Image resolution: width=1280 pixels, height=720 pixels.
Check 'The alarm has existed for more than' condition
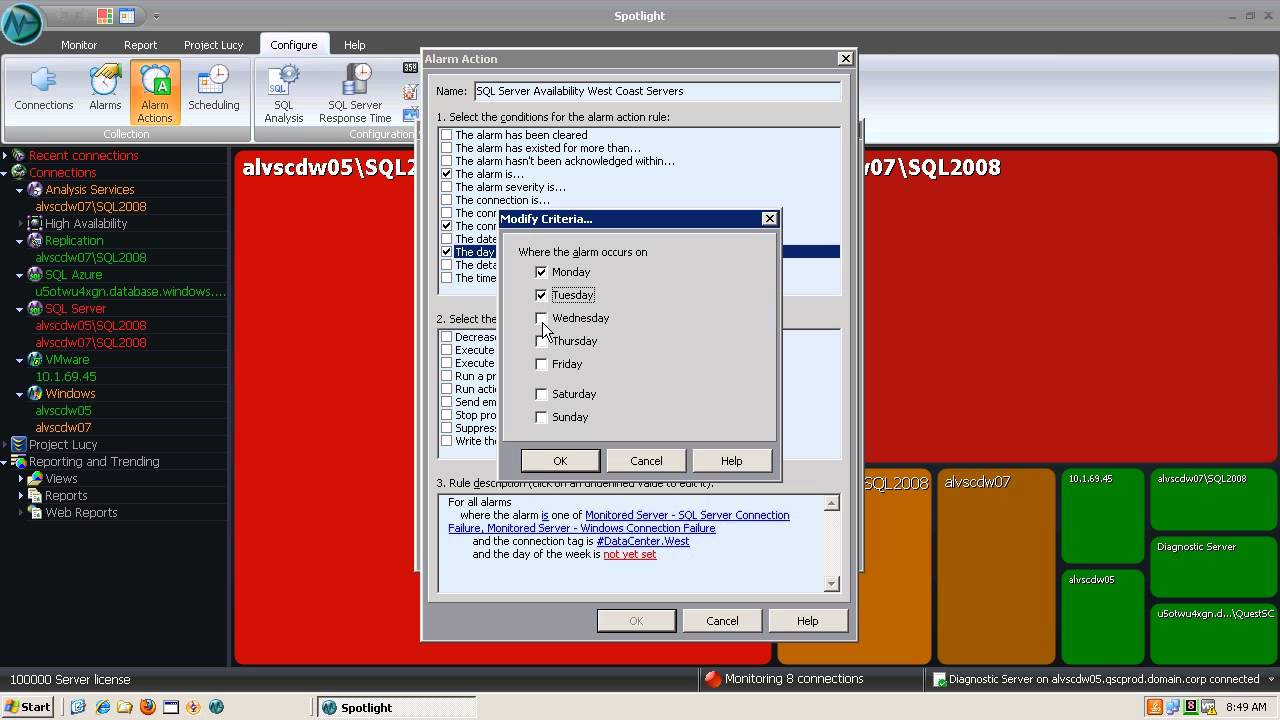click(447, 148)
